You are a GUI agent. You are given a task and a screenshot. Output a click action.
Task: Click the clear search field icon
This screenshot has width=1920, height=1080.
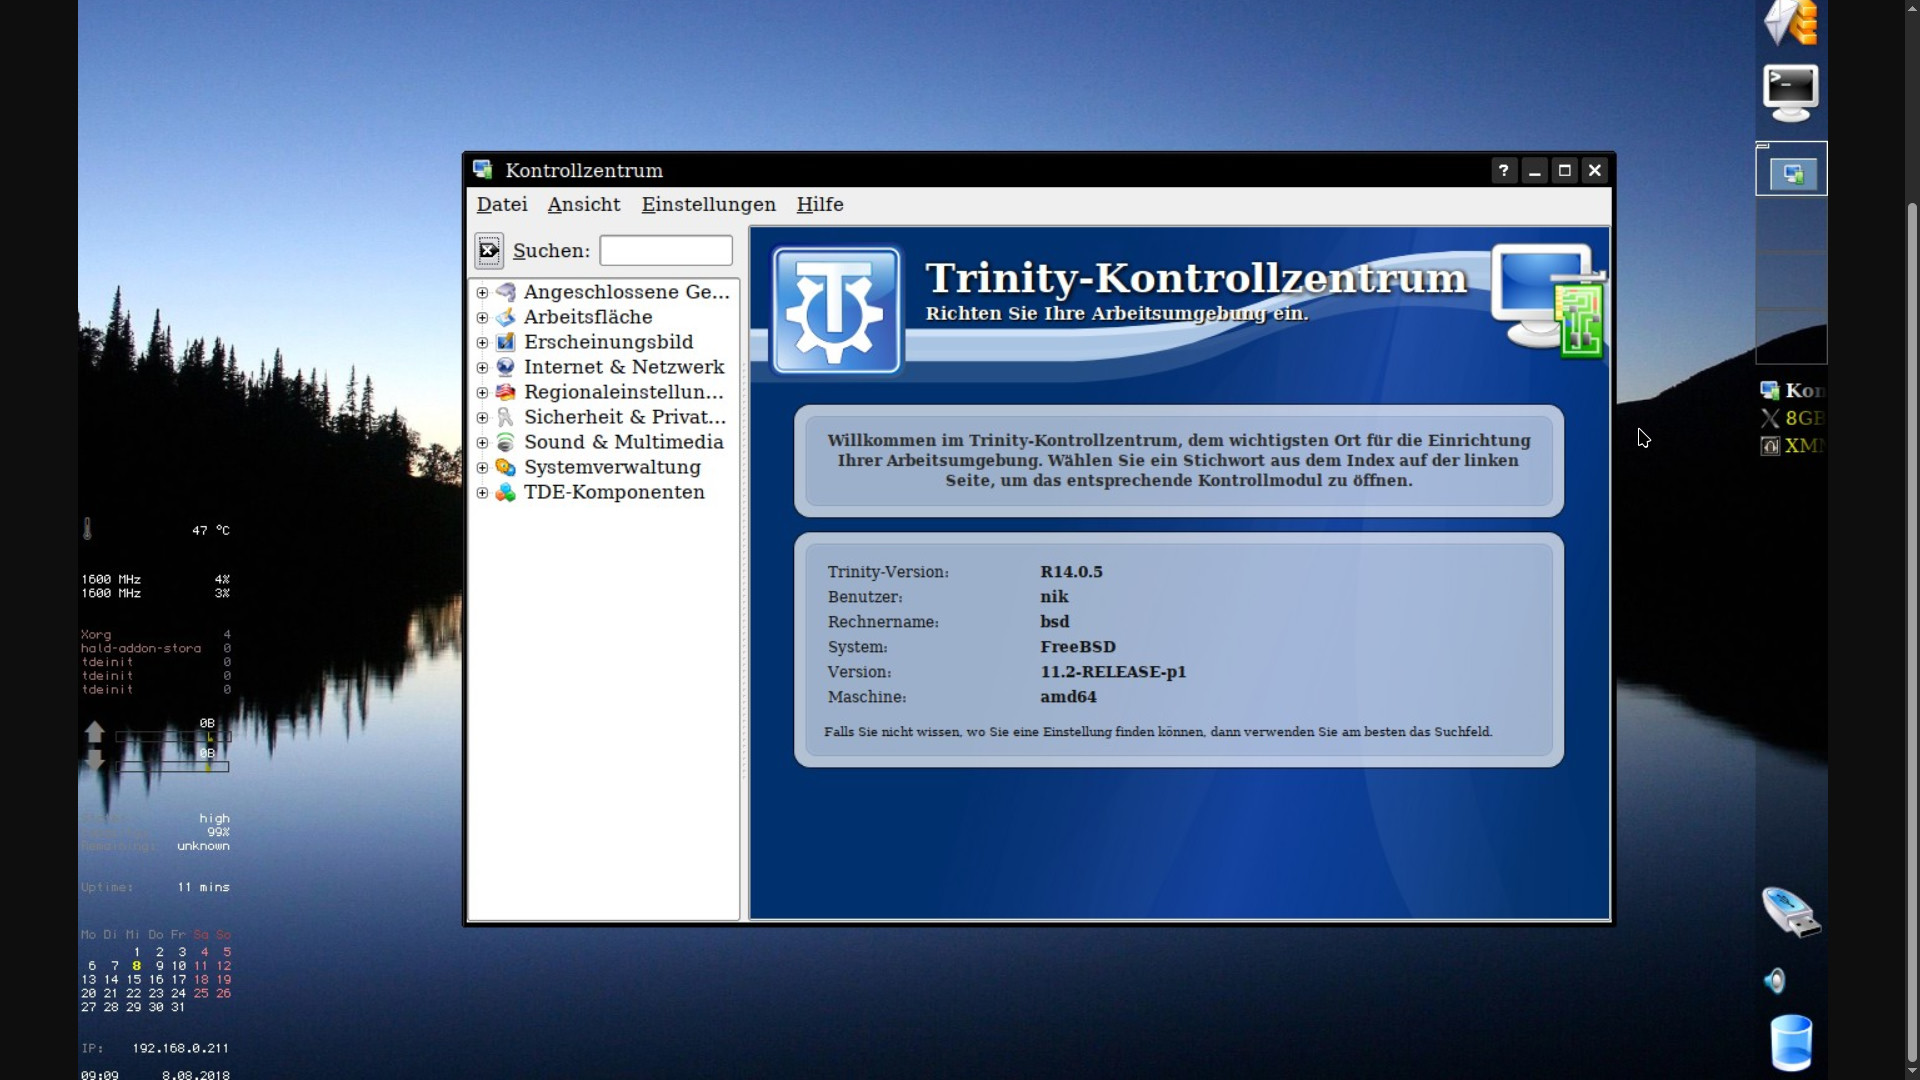pyautogui.click(x=488, y=250)
